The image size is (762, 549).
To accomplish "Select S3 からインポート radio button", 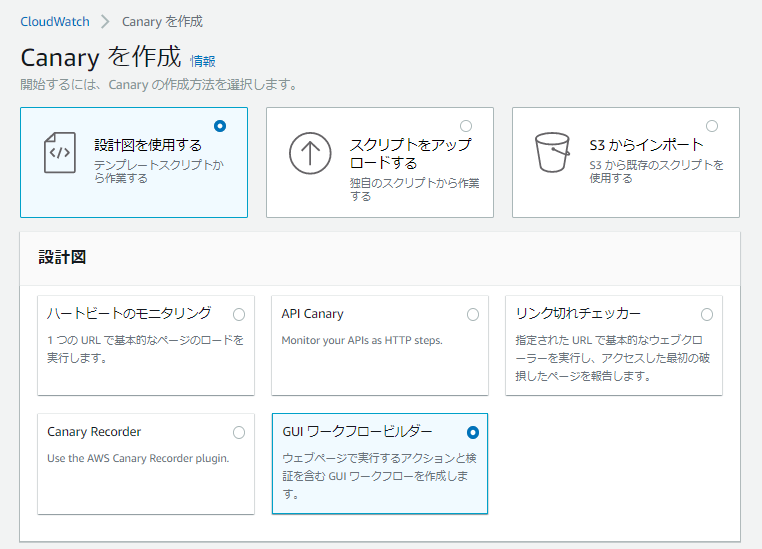I will 712,126.
